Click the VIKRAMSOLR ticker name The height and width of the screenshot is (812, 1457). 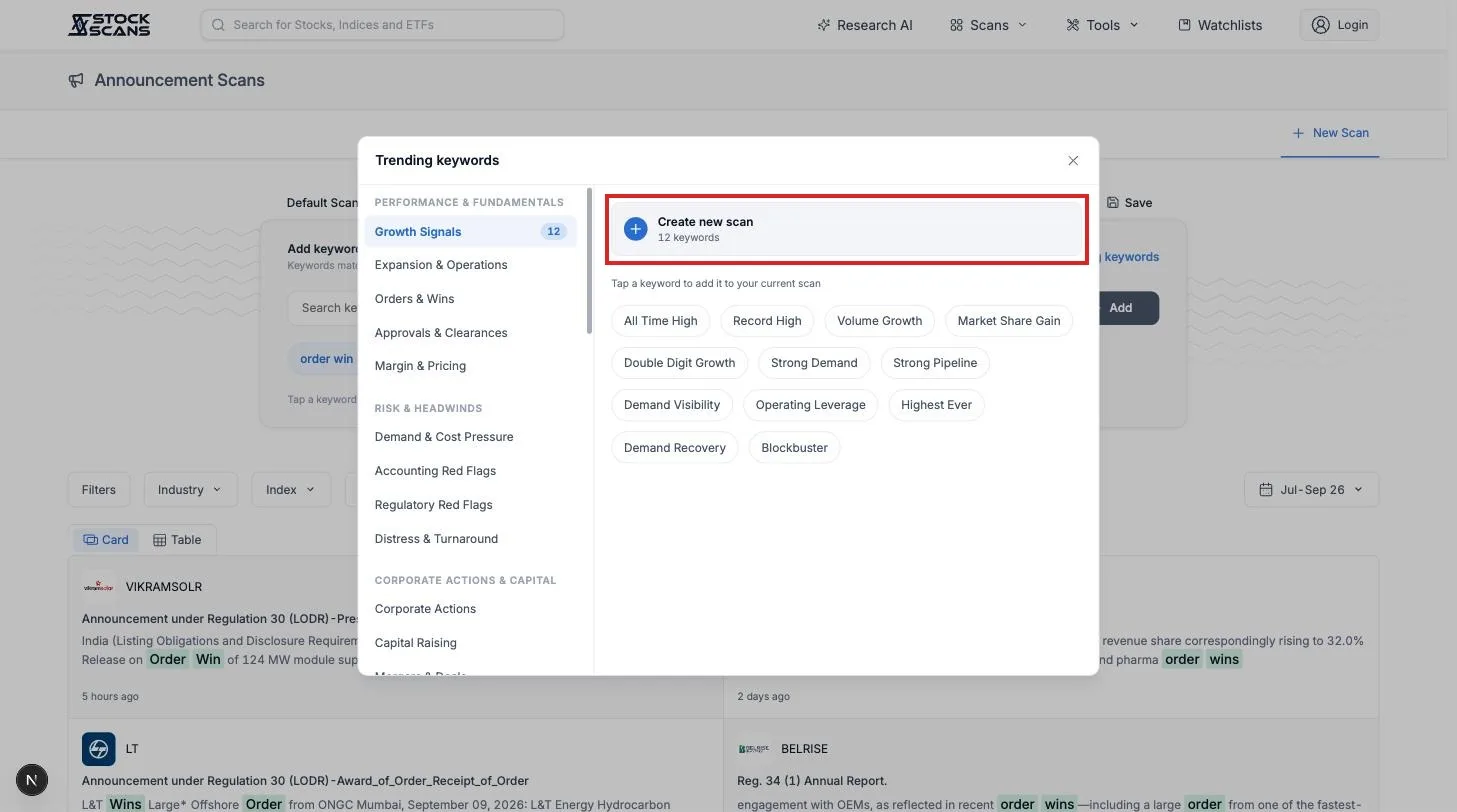click(164, 587)
